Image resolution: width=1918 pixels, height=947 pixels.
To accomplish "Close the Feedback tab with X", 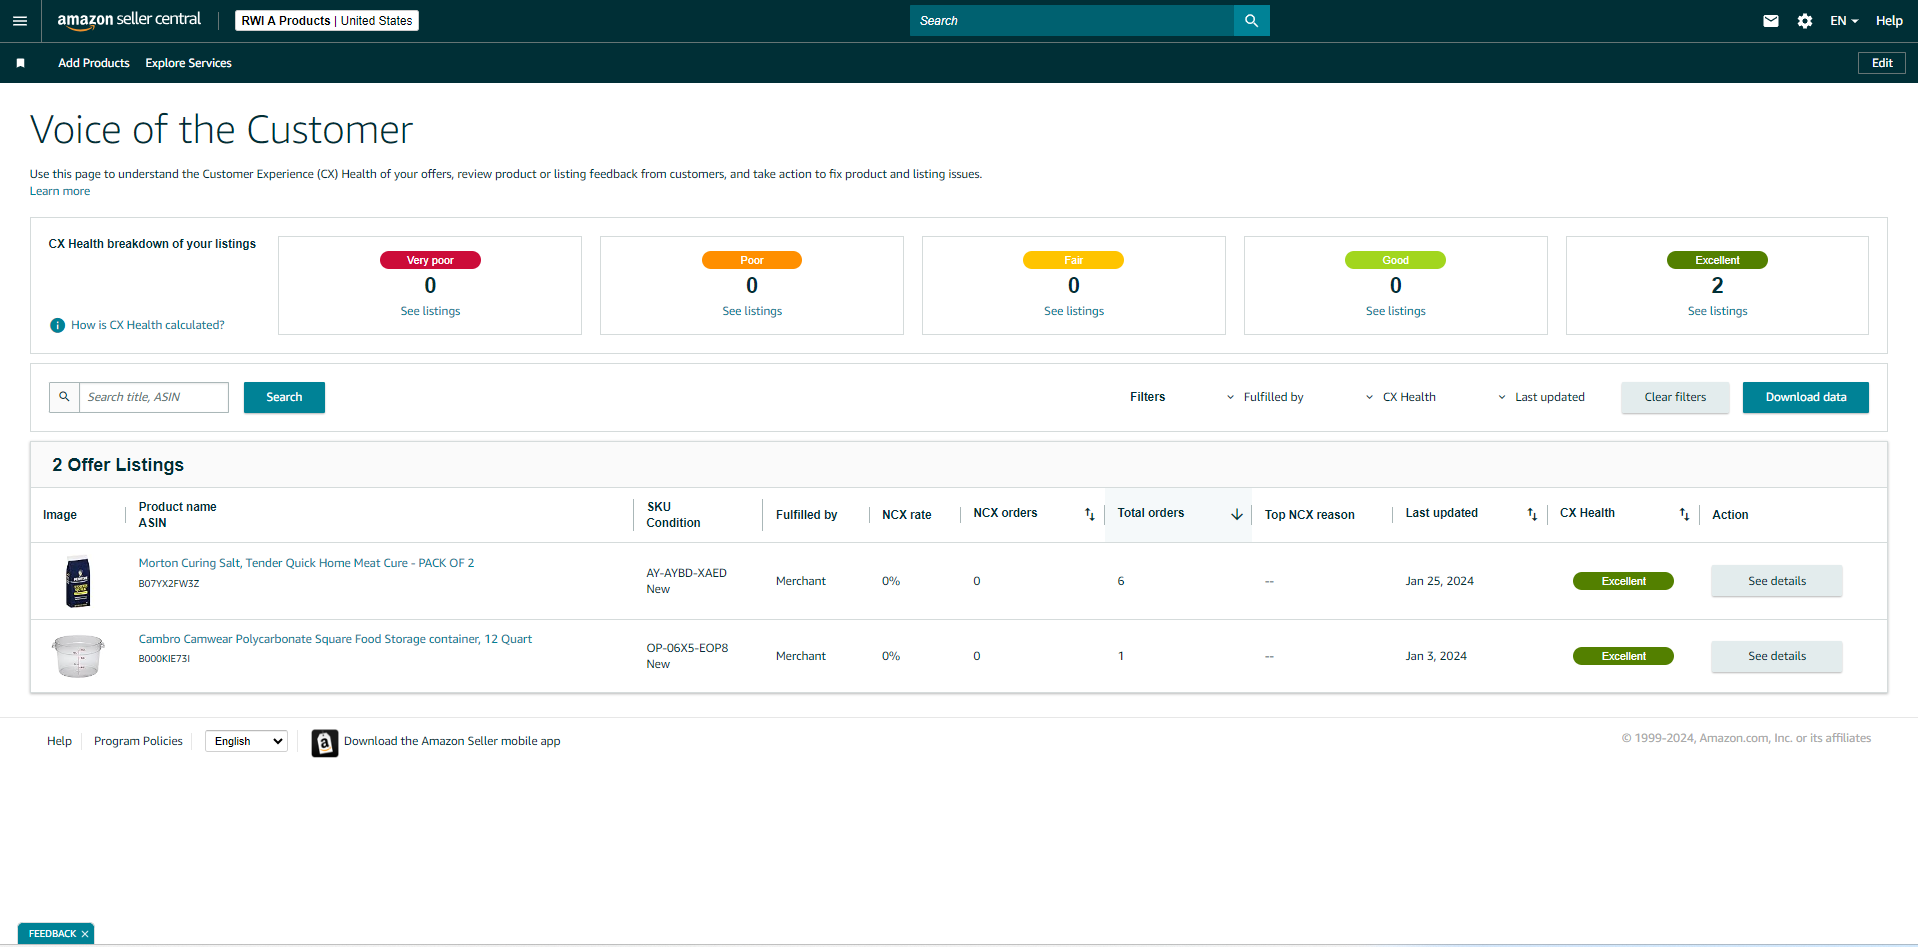I will click(85, 934).
